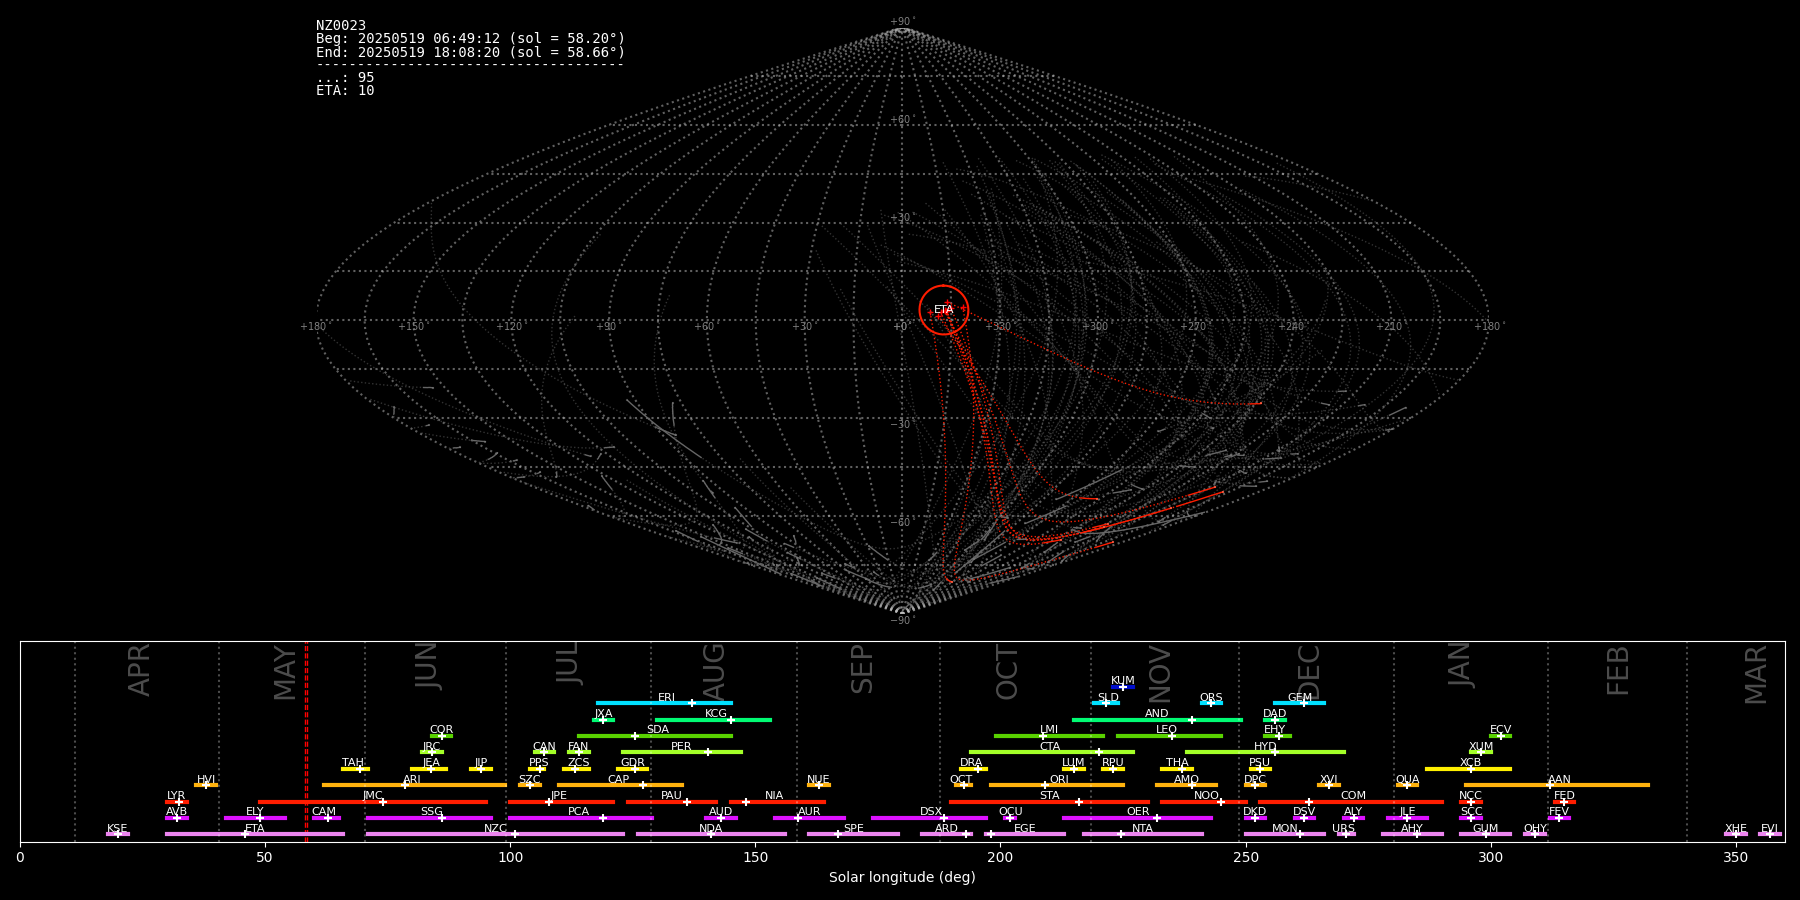Image resolution: width=1800 pixels, height=900 pixels.
Task: Click the QUA shower label
Action: 1408,779
